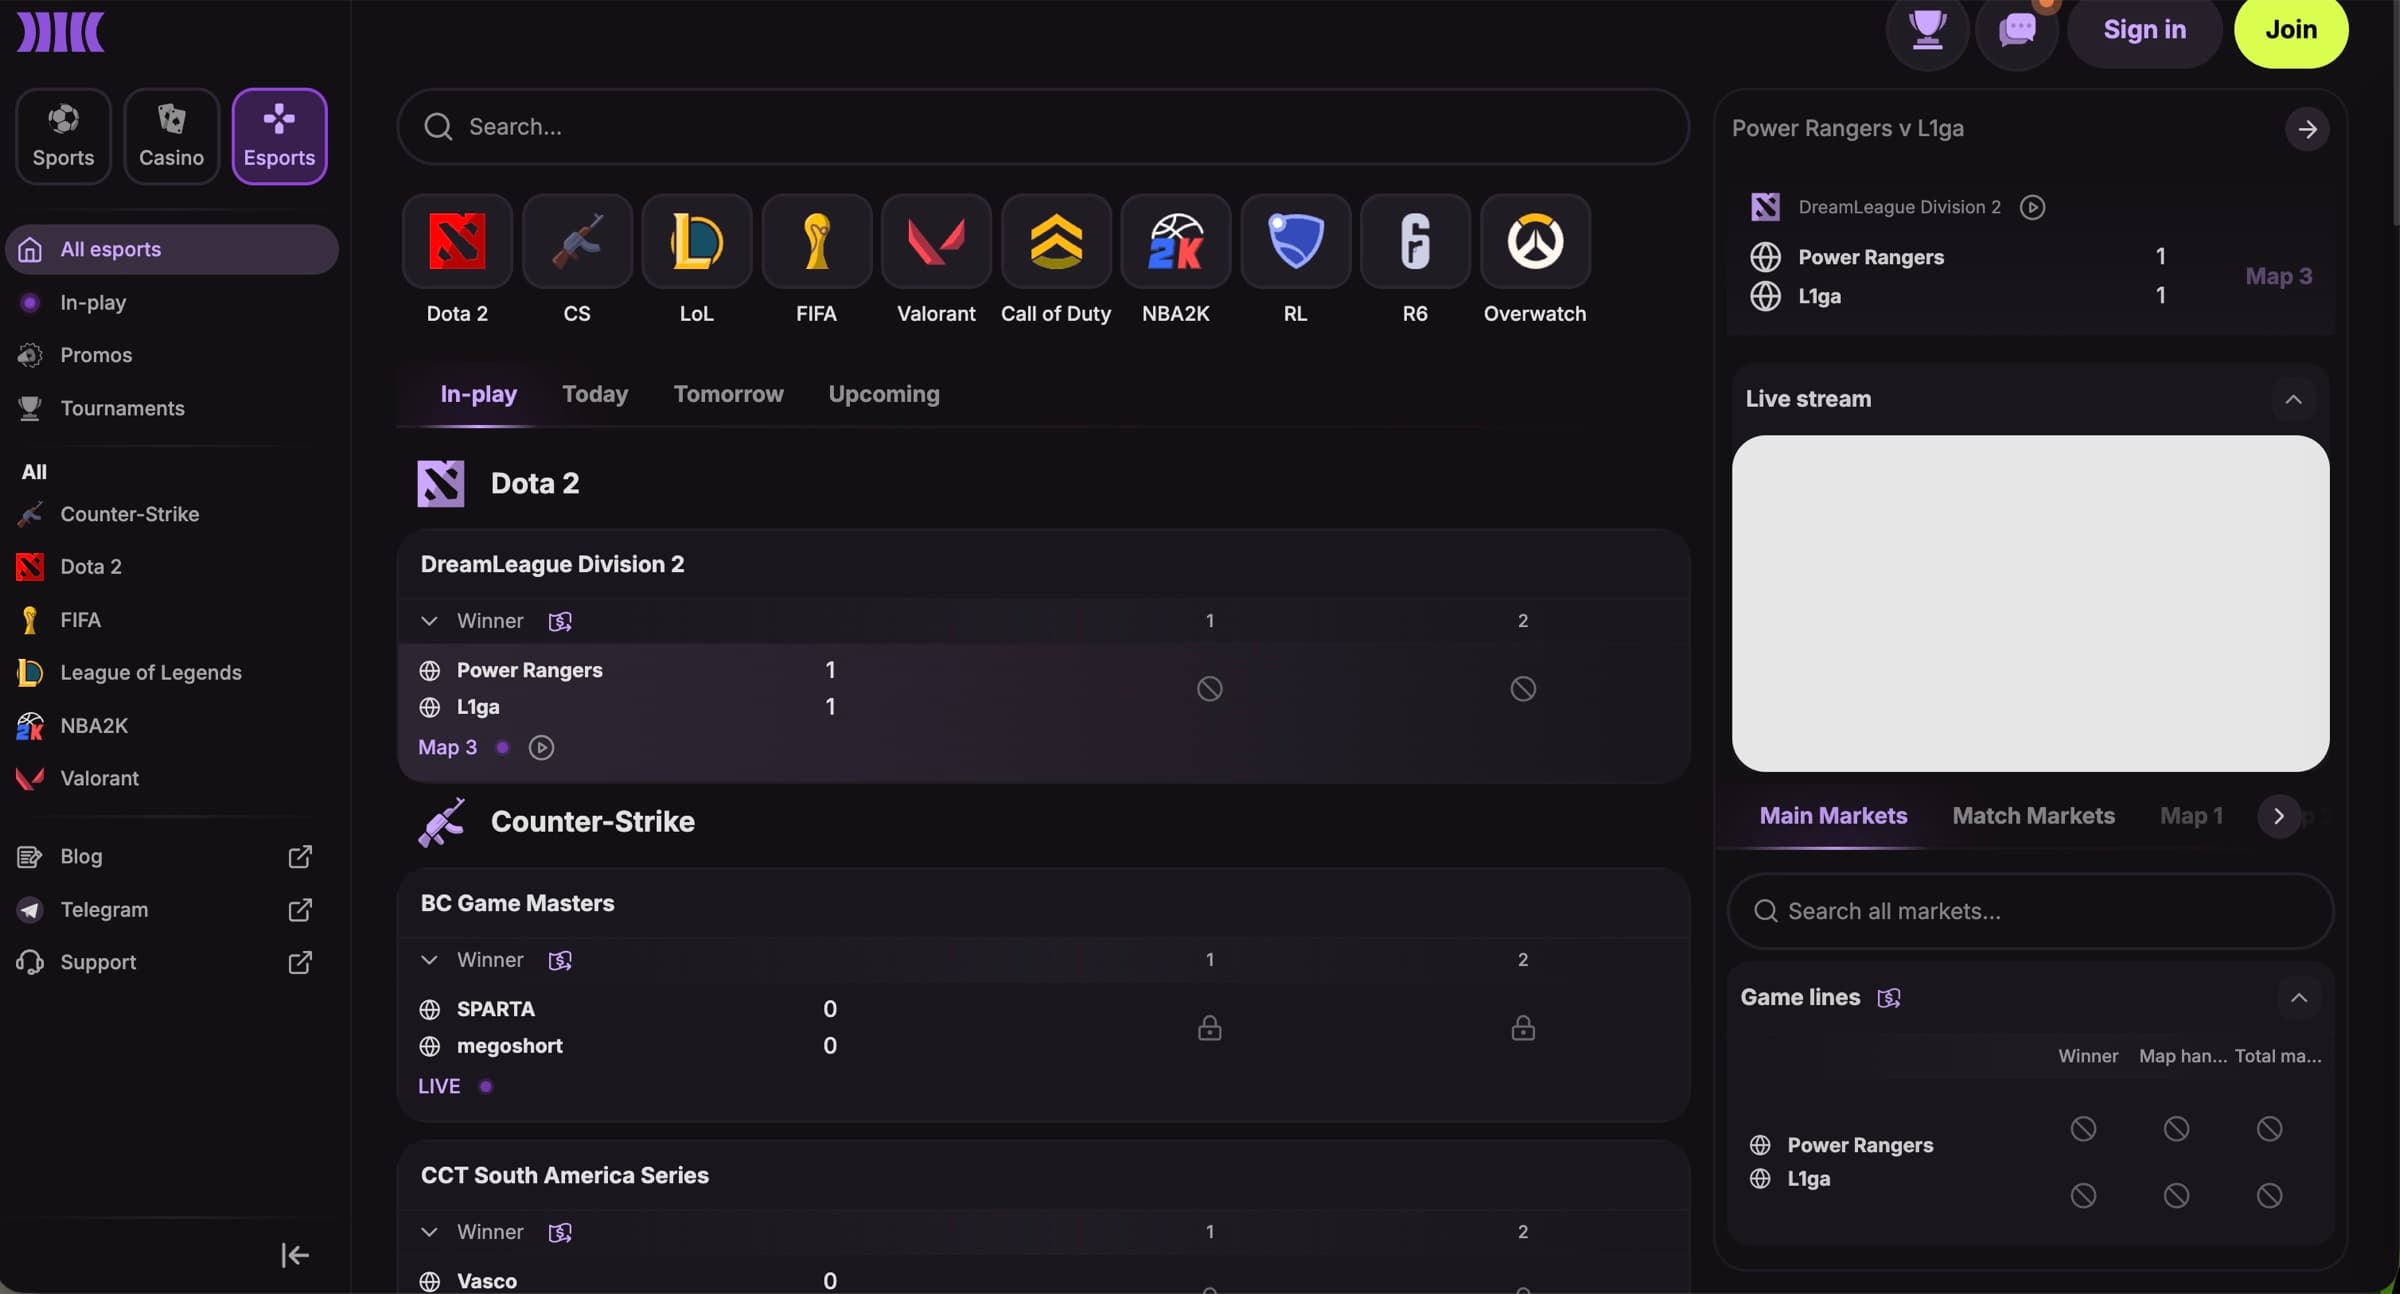Switch to the Sports section

tap(63, 136)
